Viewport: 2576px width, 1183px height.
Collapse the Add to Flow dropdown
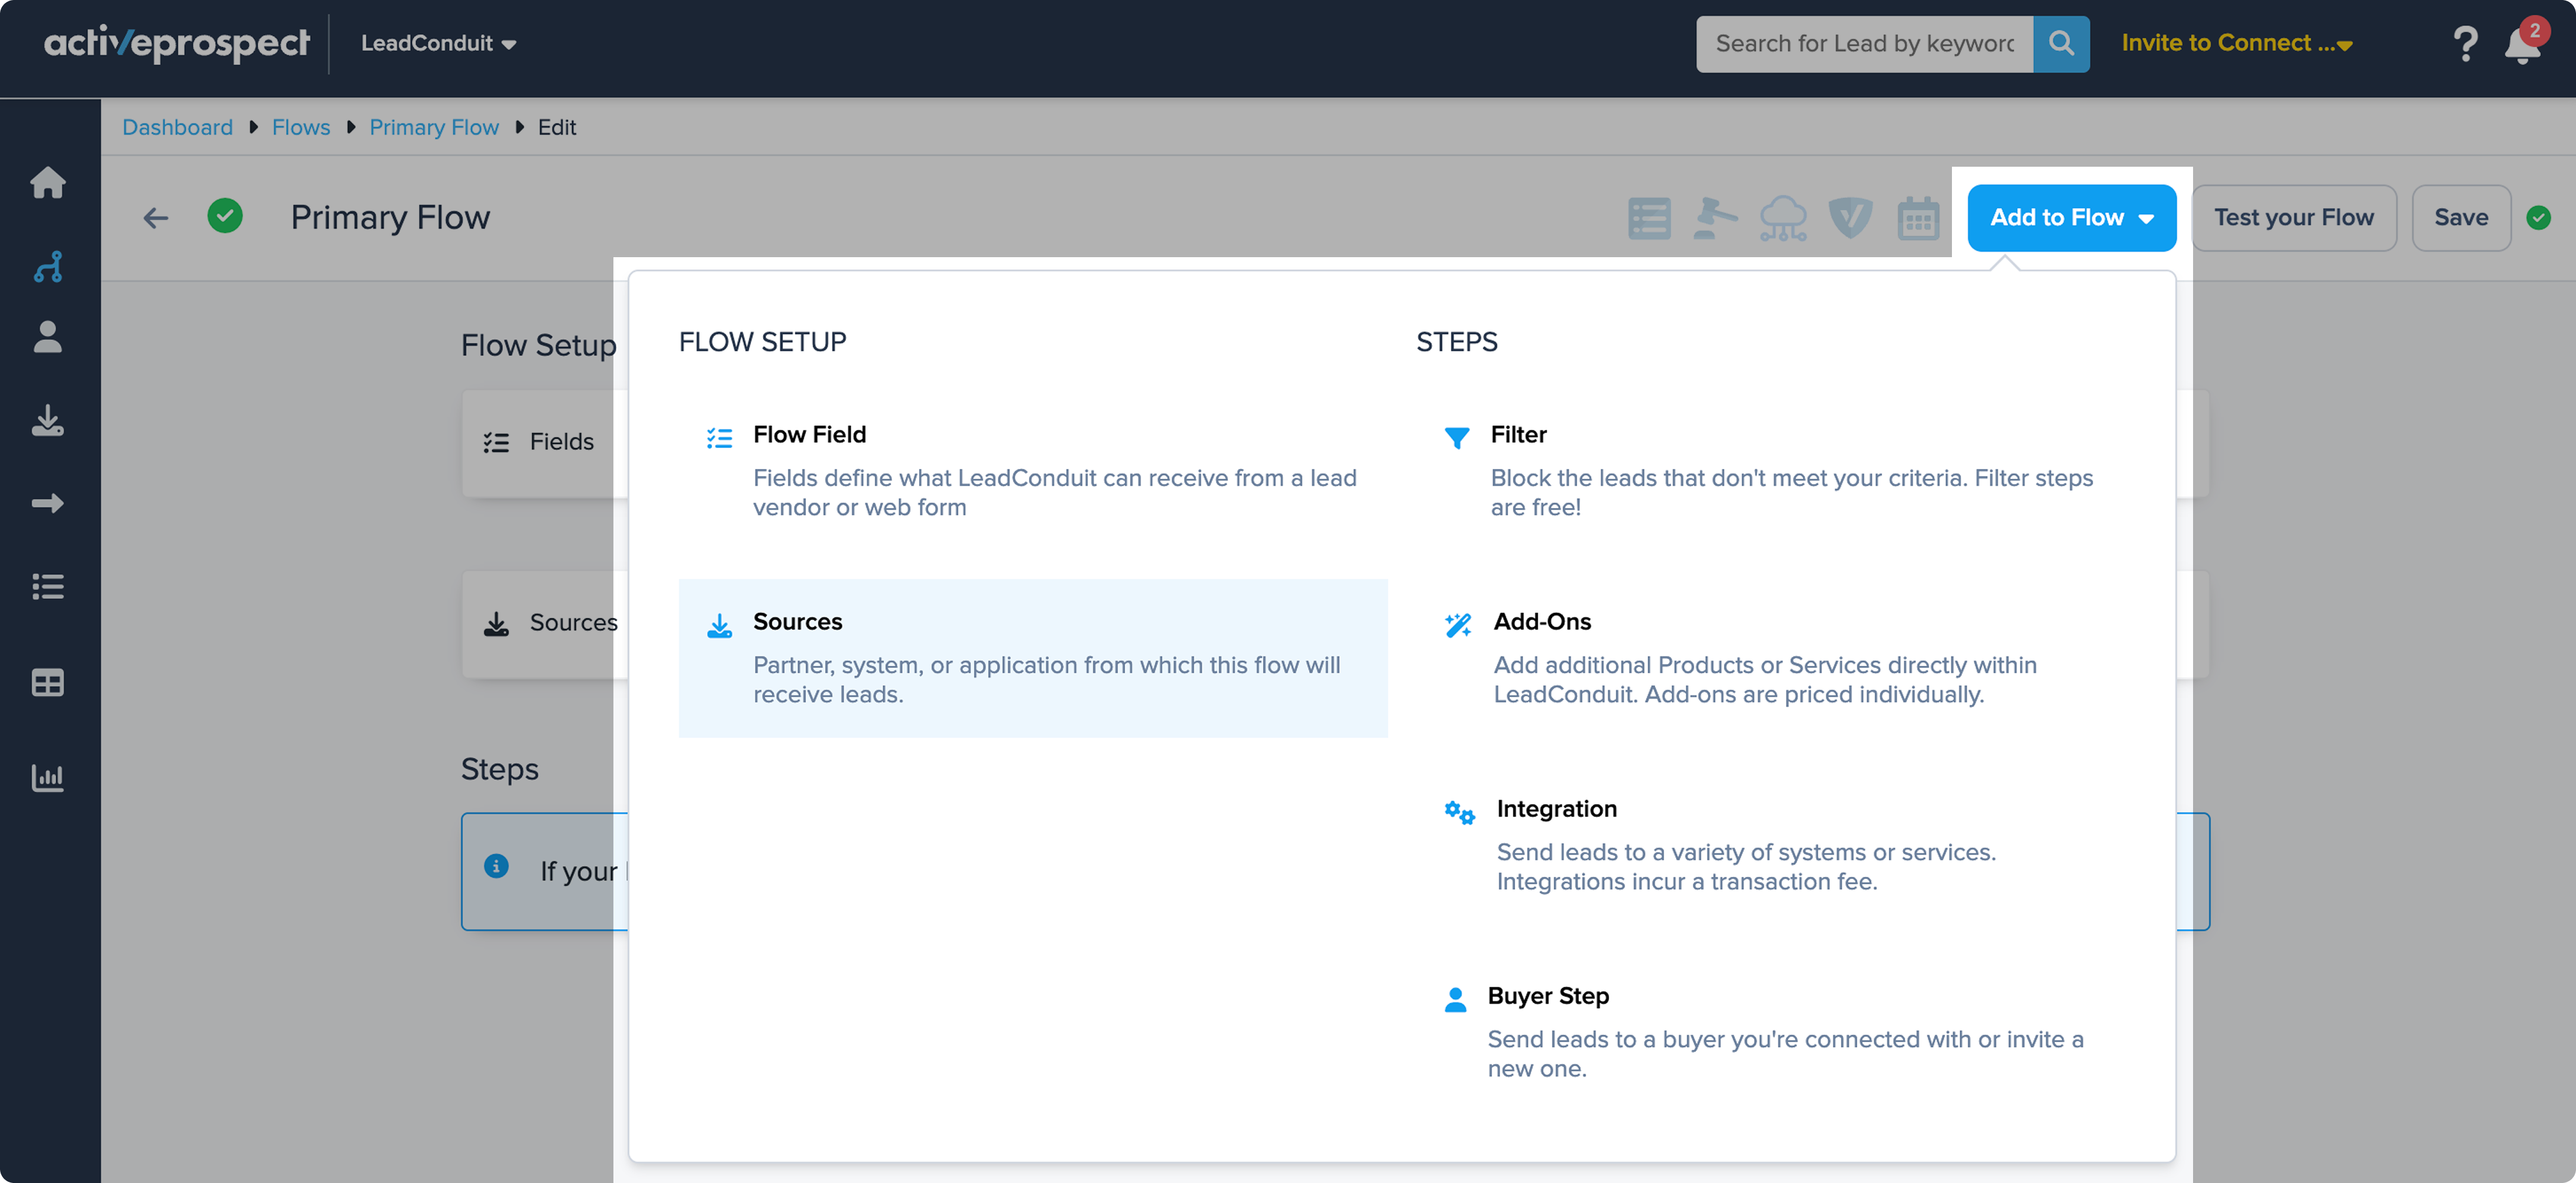[2071, 217]
